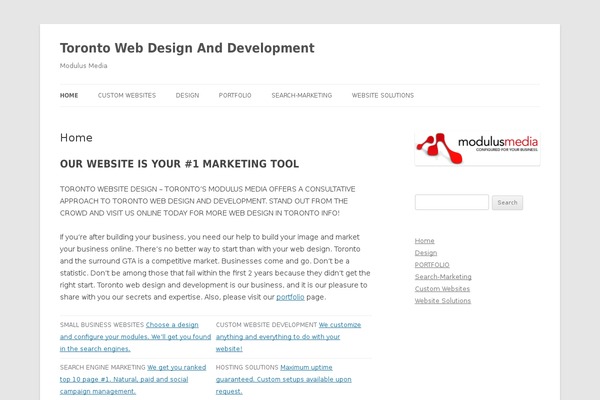Click the 'SEARCH ENGINE MARKETING' label
Viewport: 600px width, 400px height.
[x=103, y=367]
